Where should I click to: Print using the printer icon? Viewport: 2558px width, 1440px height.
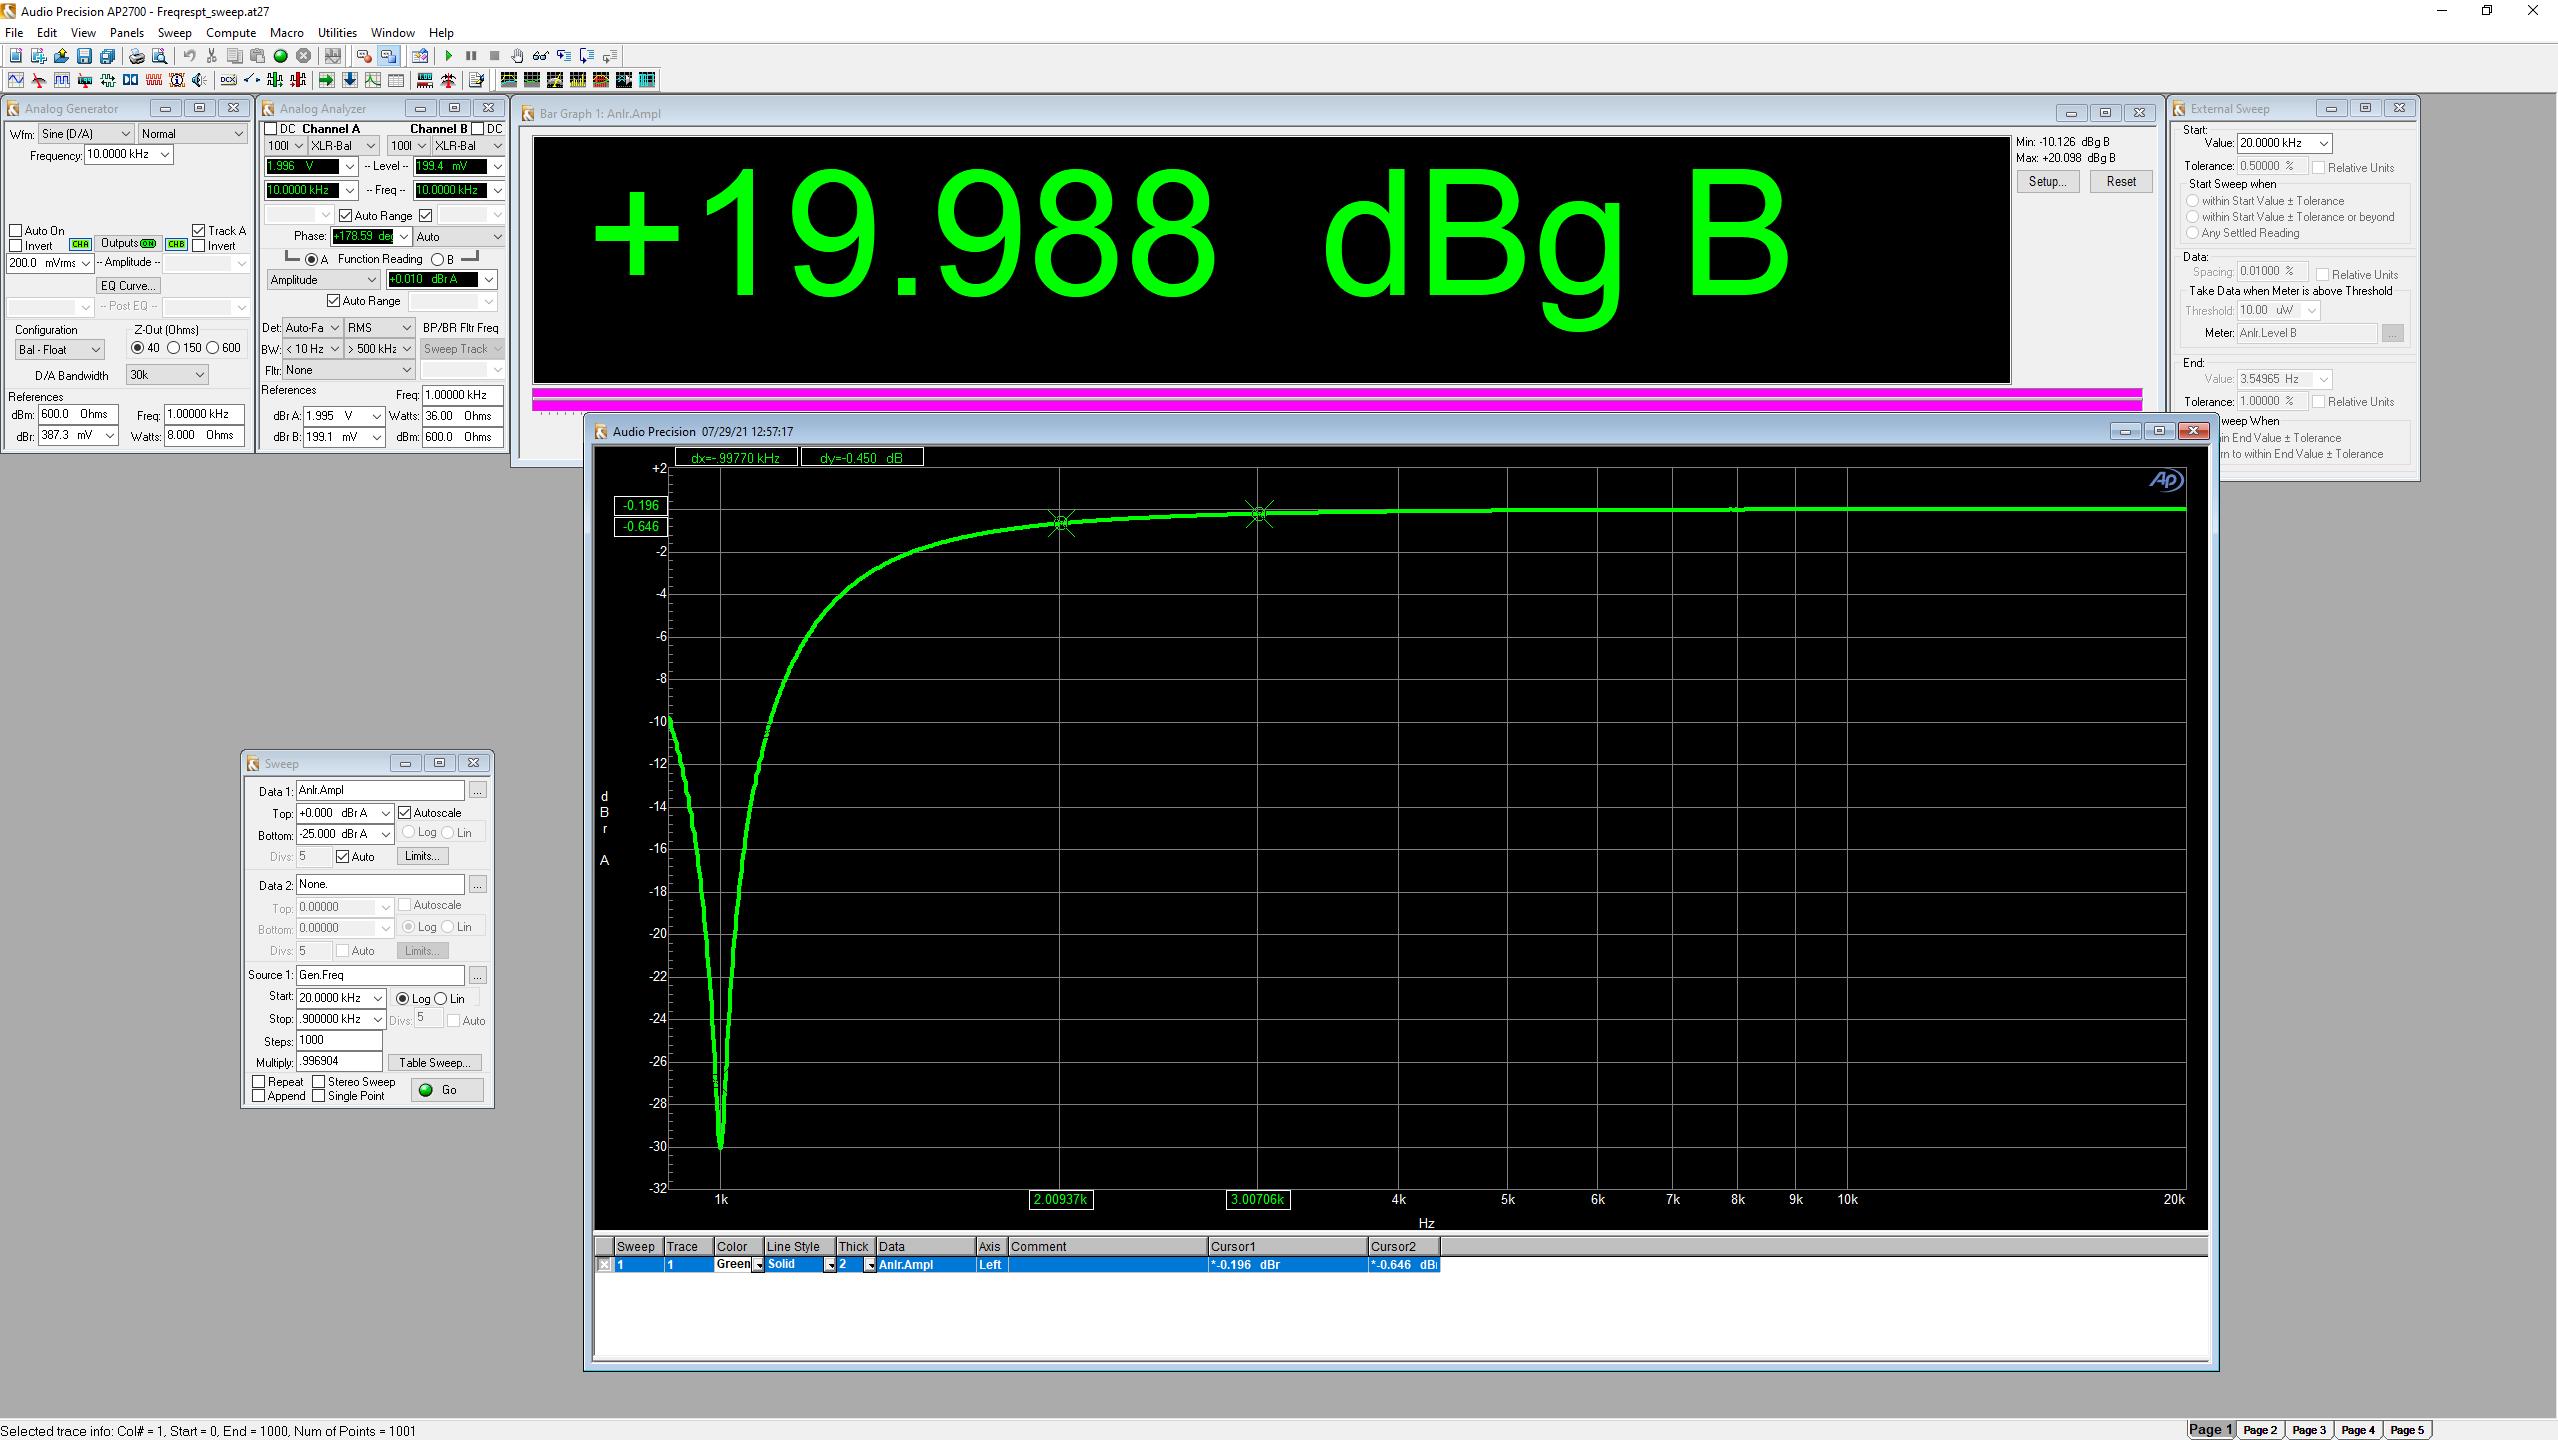pyautogui.click(x=136, y=56)
